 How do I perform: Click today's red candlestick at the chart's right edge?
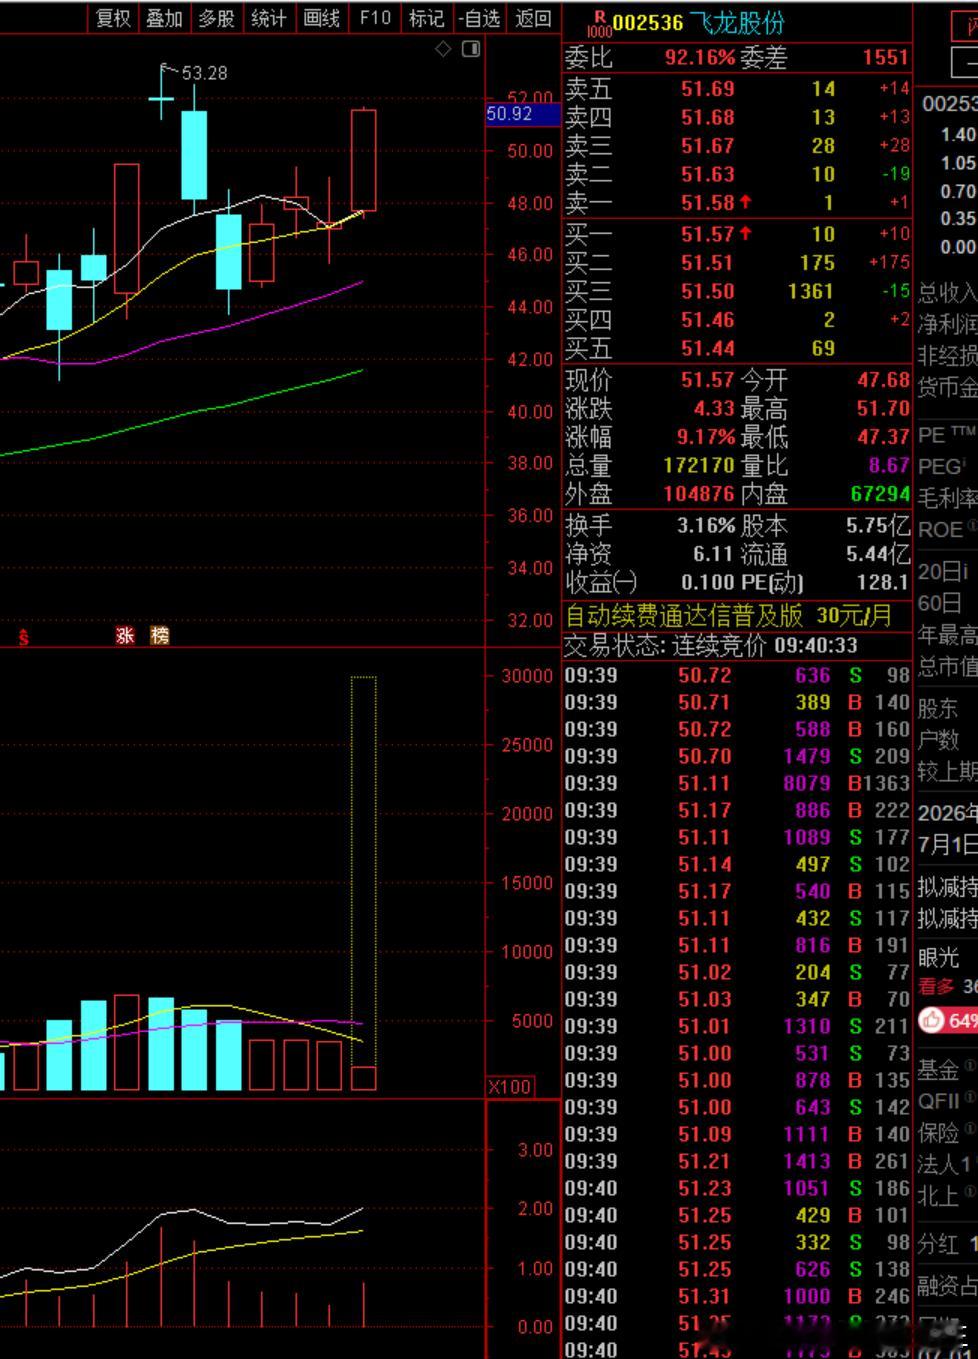364,160
